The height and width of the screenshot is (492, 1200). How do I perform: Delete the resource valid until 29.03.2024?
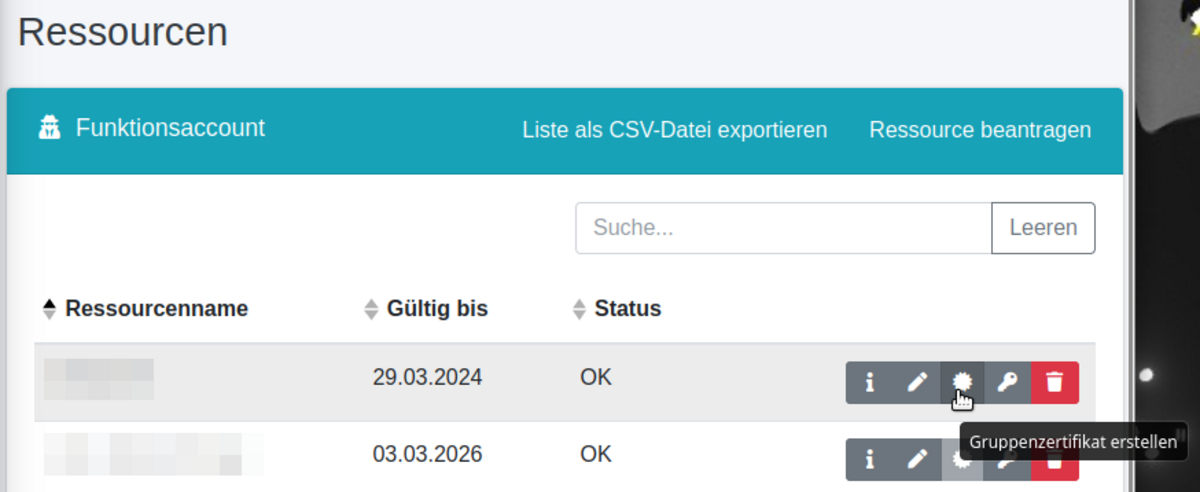[1055, 382]
